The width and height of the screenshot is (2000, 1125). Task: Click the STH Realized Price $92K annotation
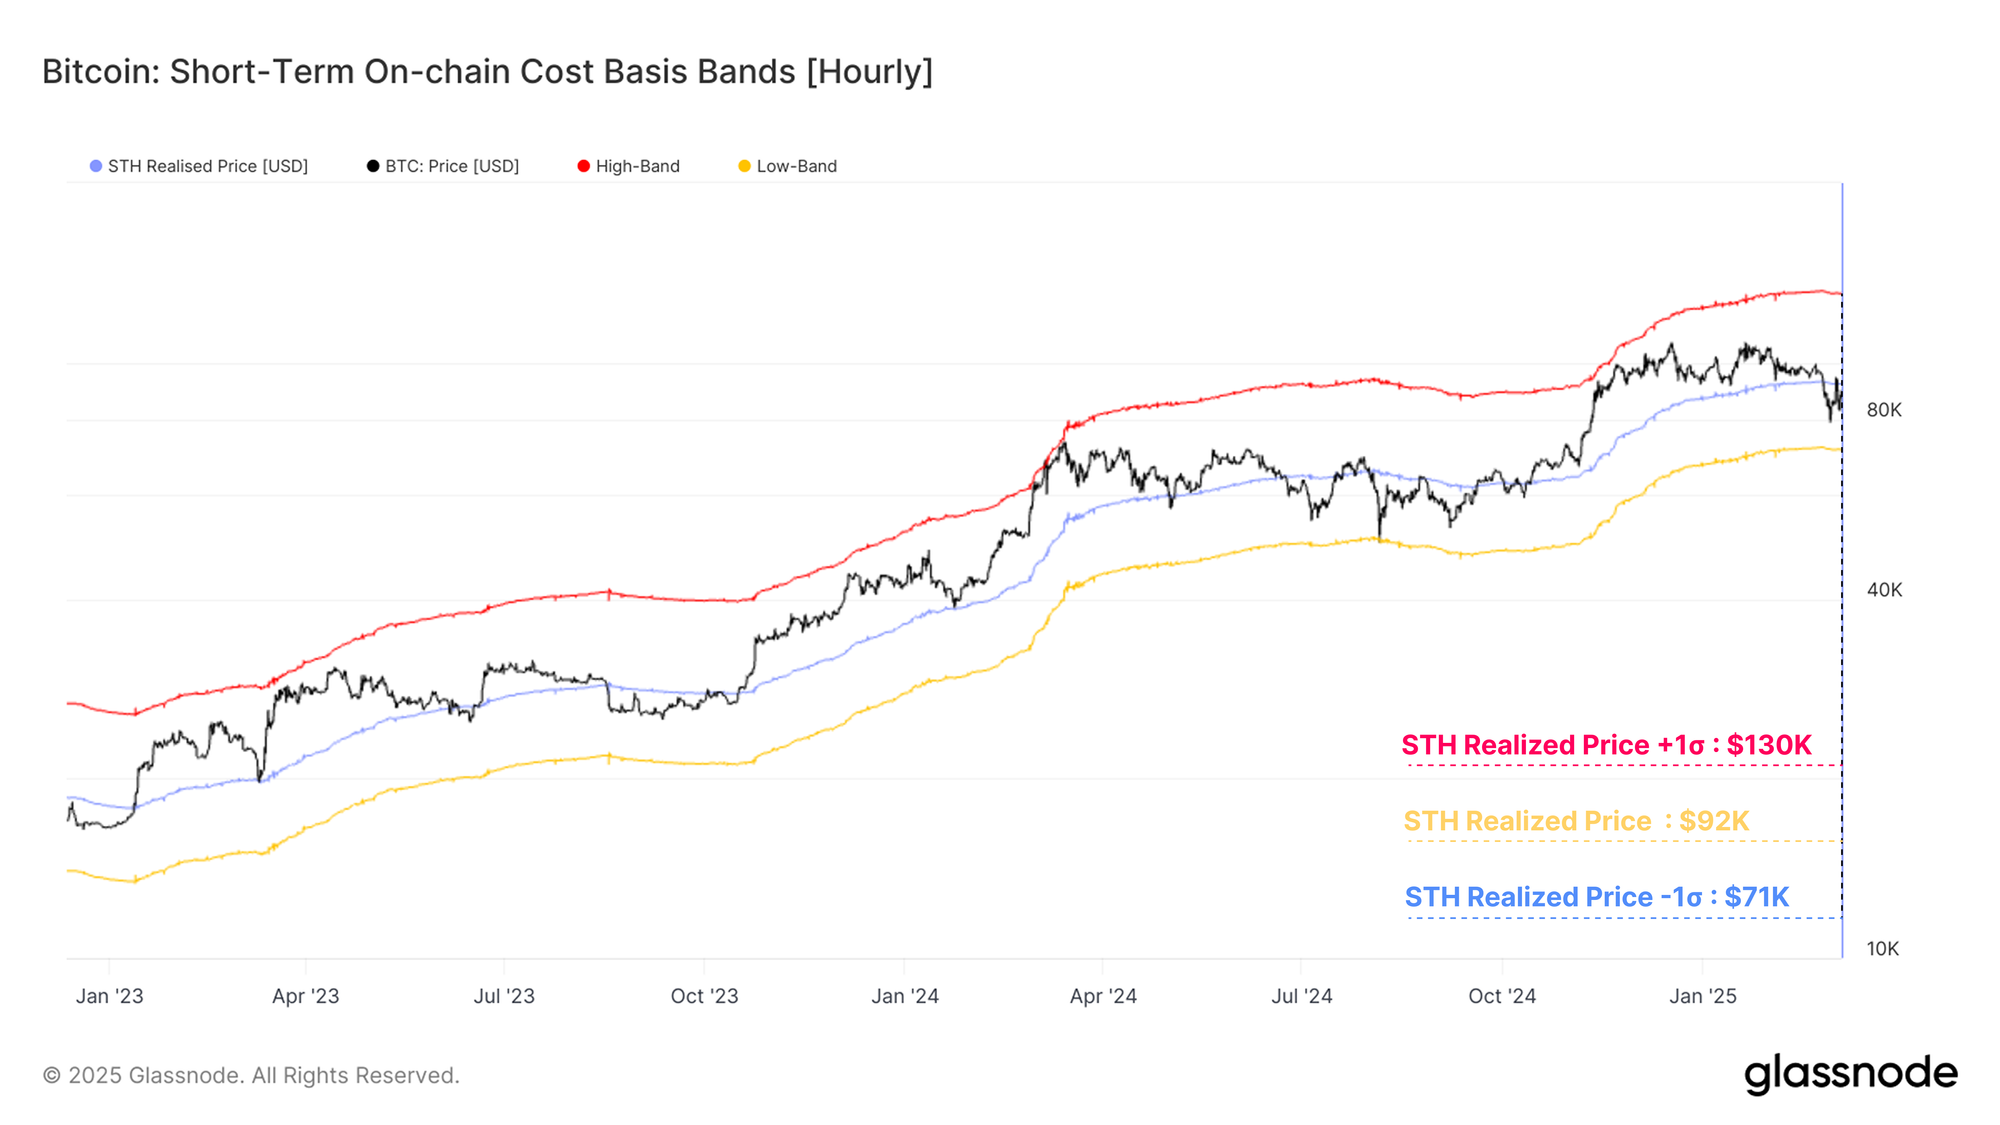pos(1576,821)
